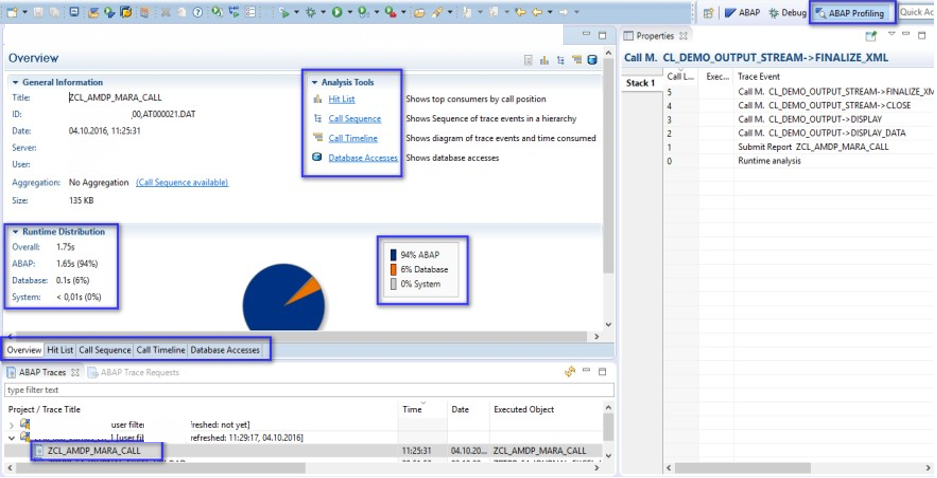Click the Properties view tab
937x478 pixels.
point(654,36)
